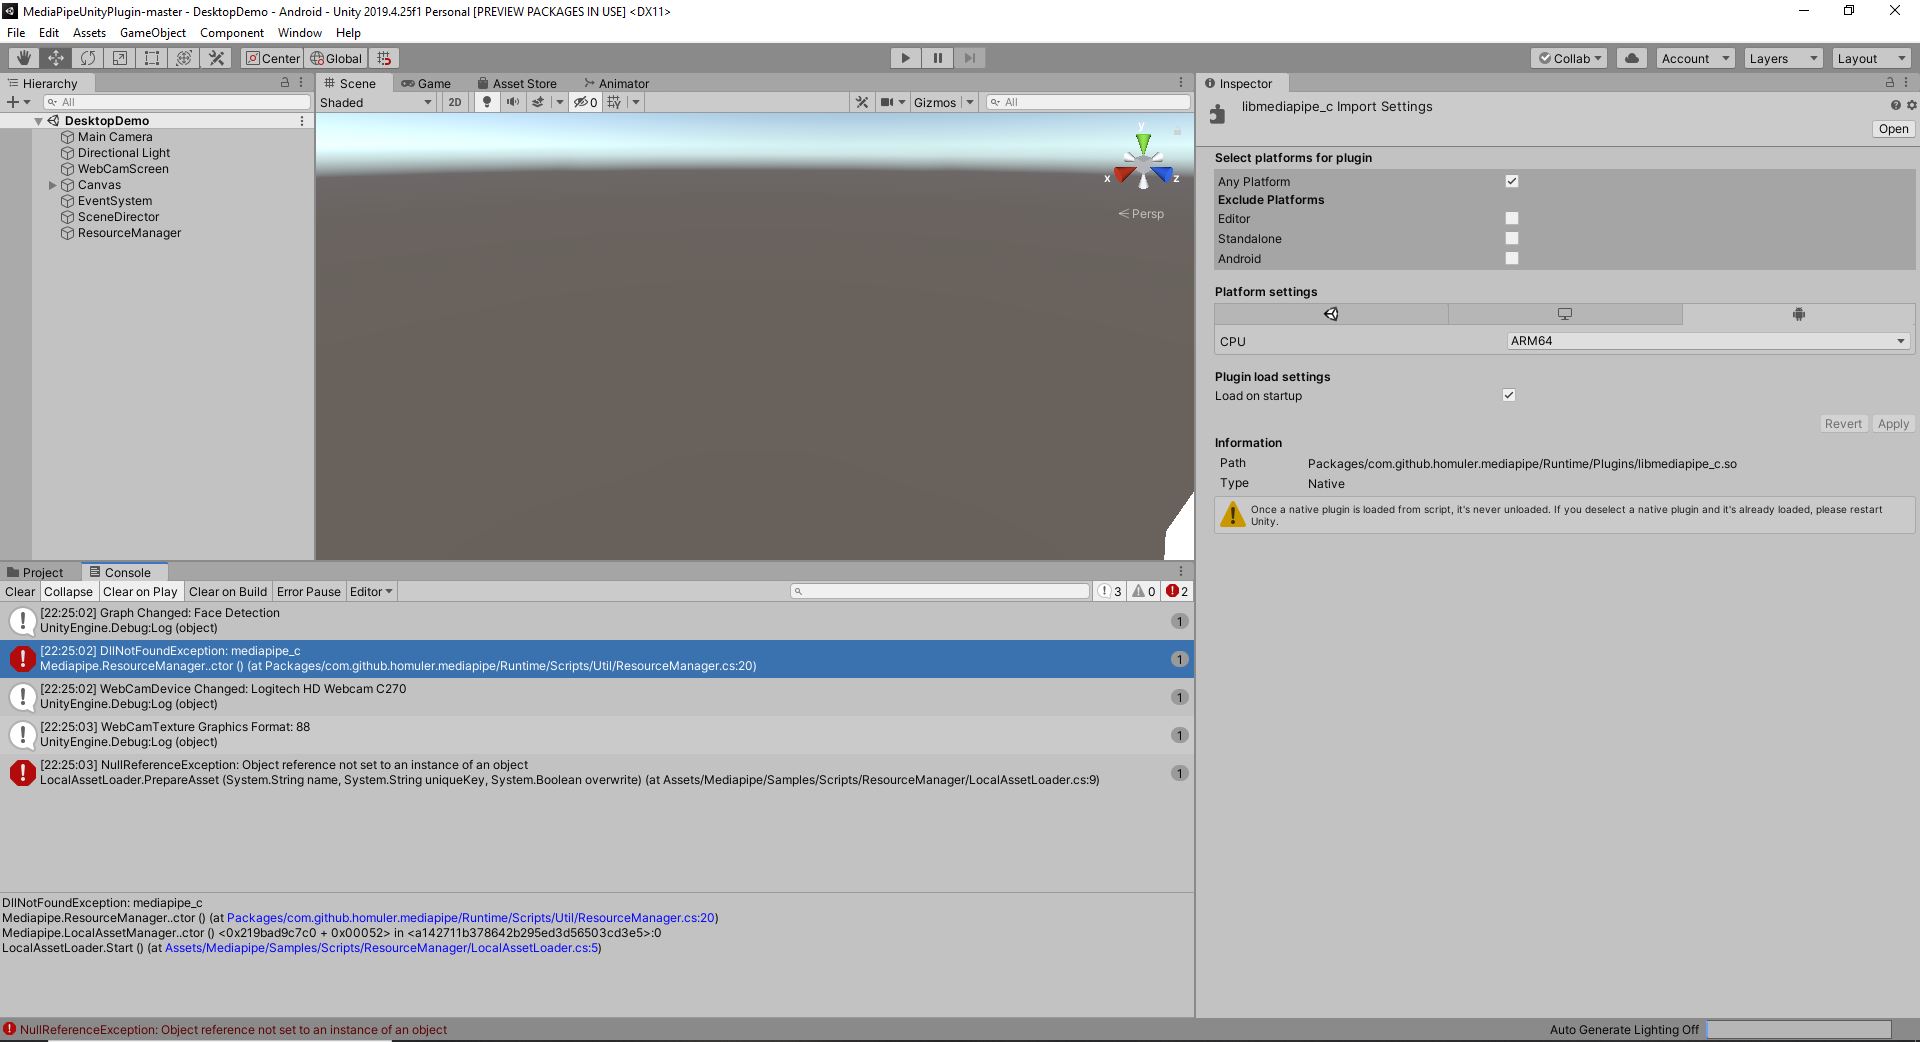Select the Rotate tool
The image size is (1920, 1042).
[x=88, y=58]
